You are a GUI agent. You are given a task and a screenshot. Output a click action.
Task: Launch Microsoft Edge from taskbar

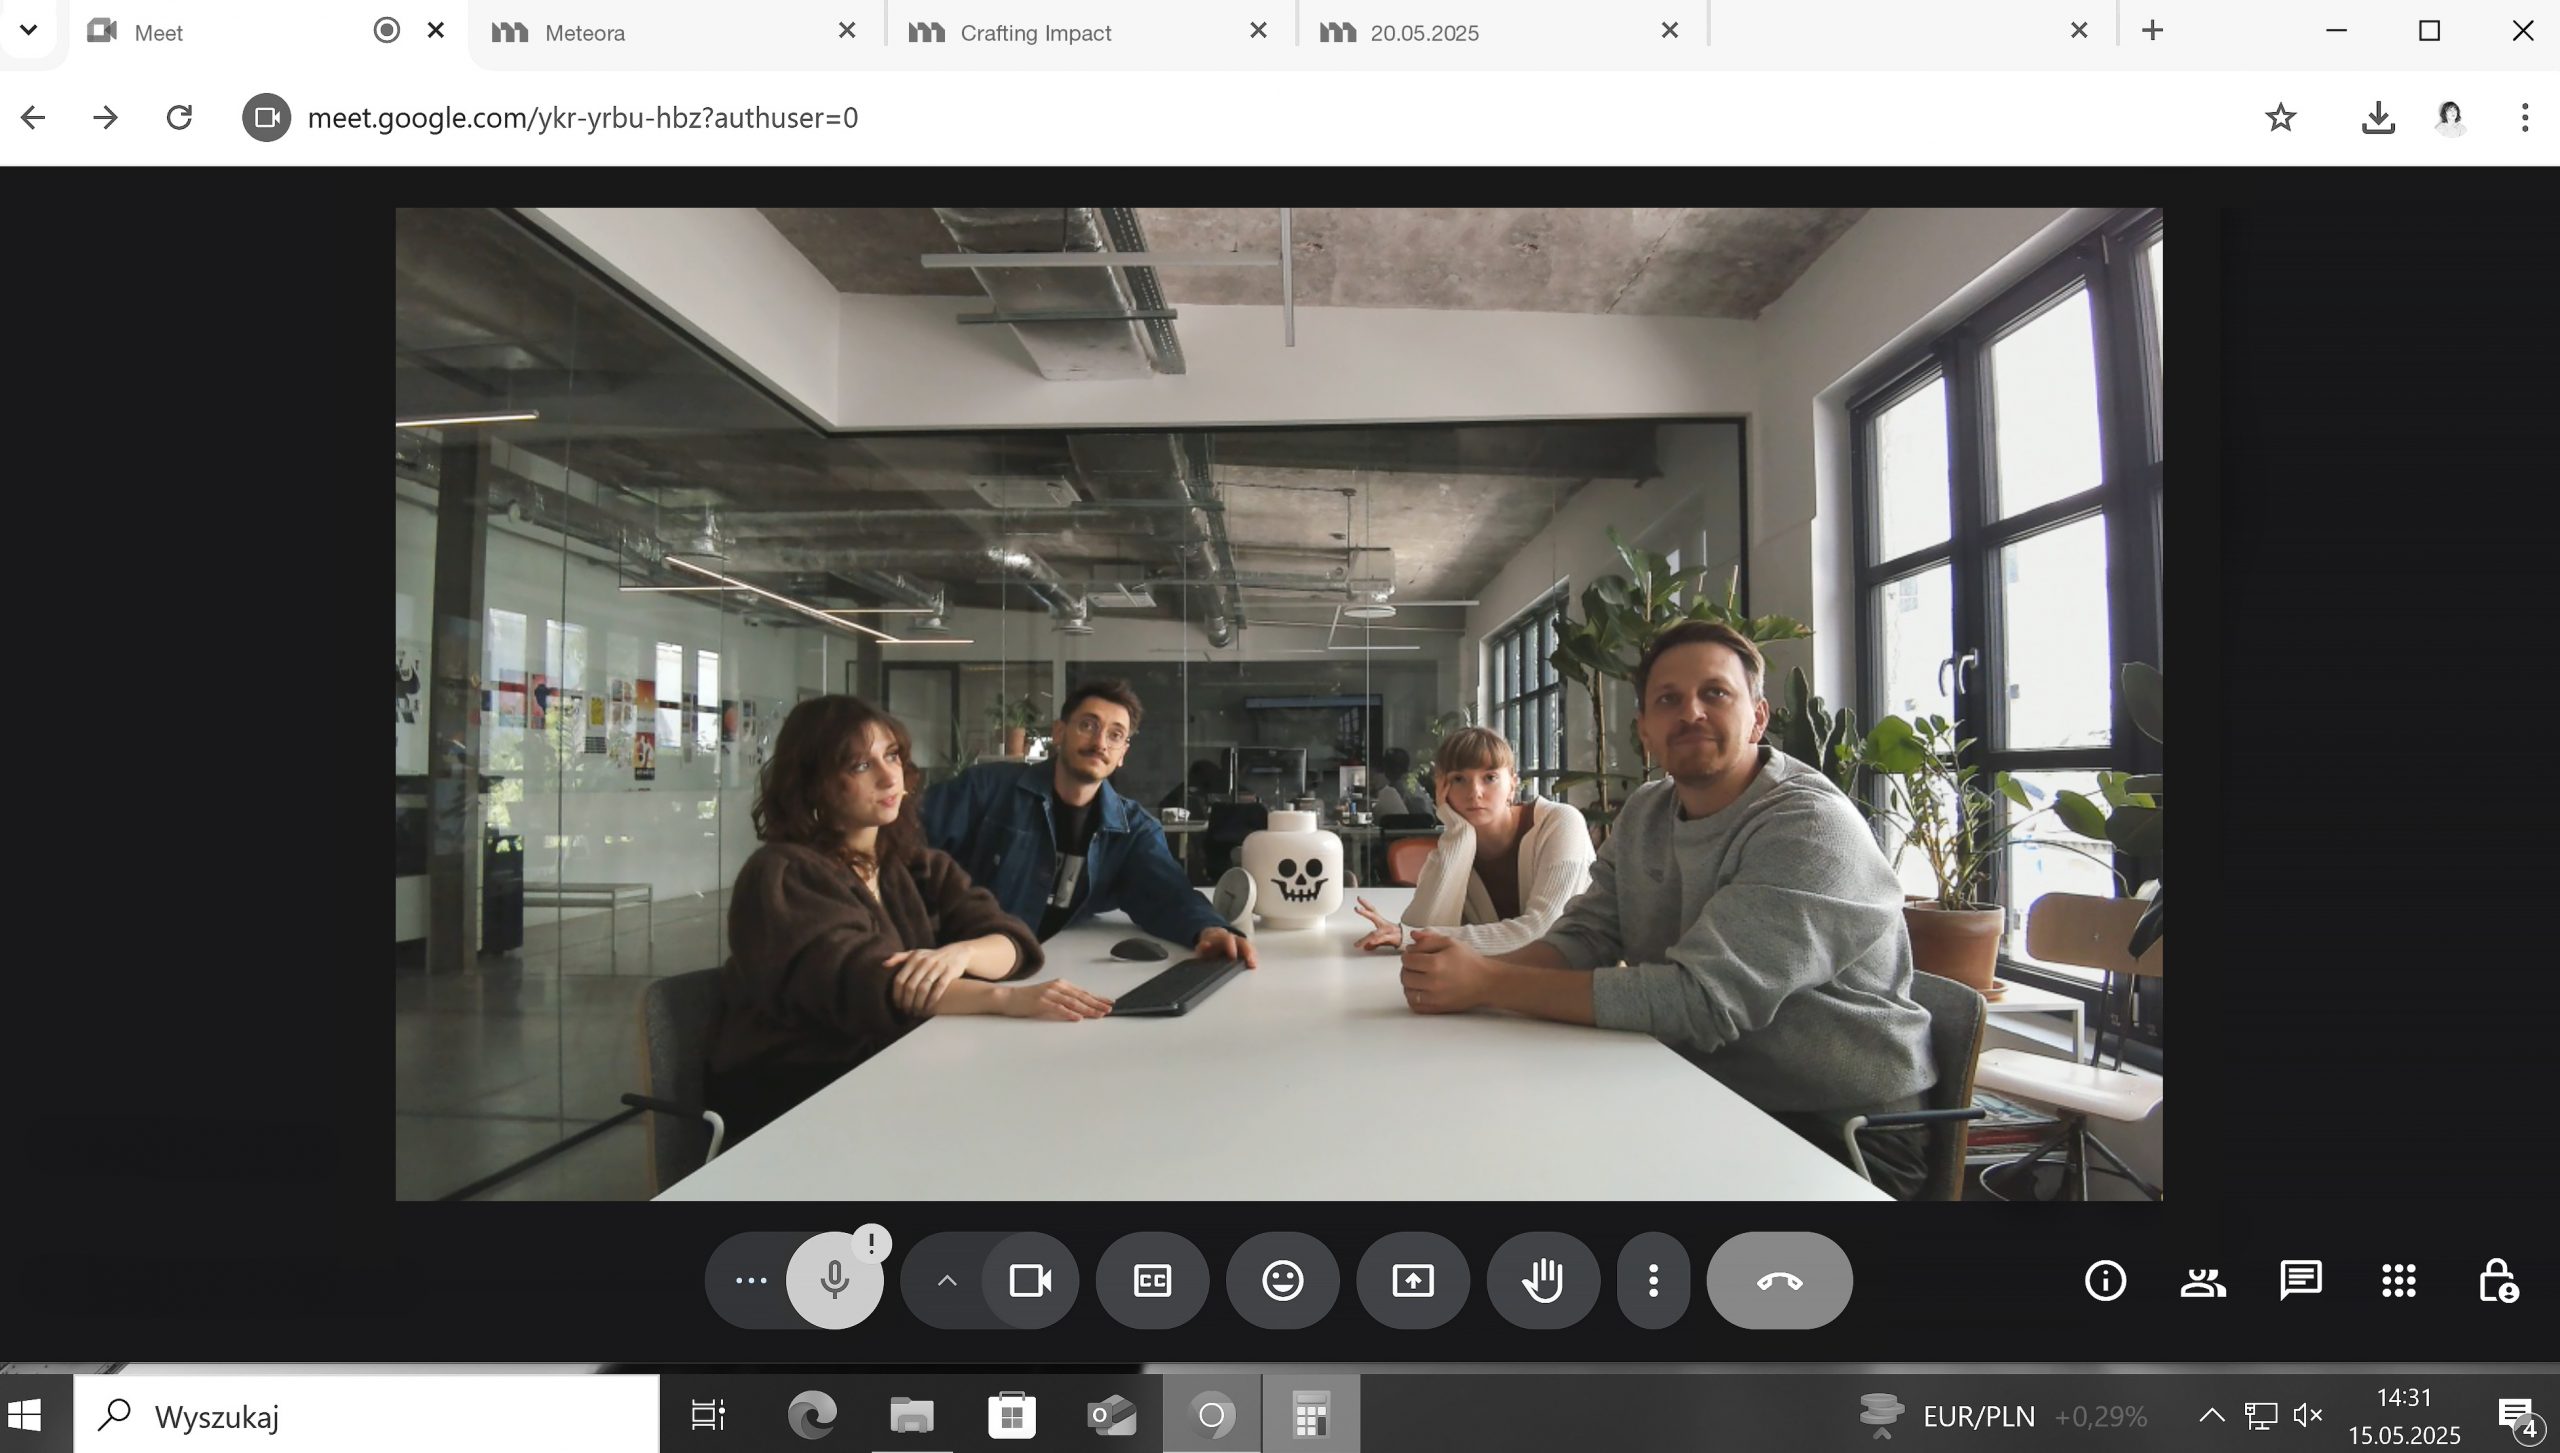click(x=811, y=1415)
